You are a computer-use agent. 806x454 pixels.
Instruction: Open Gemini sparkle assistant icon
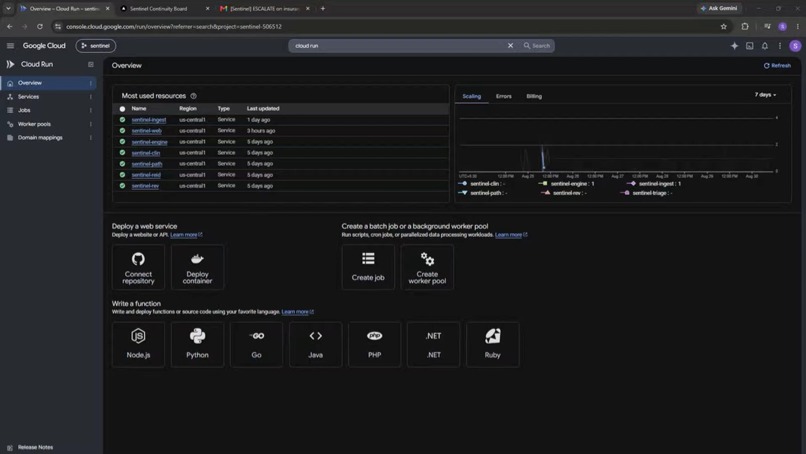735,46
